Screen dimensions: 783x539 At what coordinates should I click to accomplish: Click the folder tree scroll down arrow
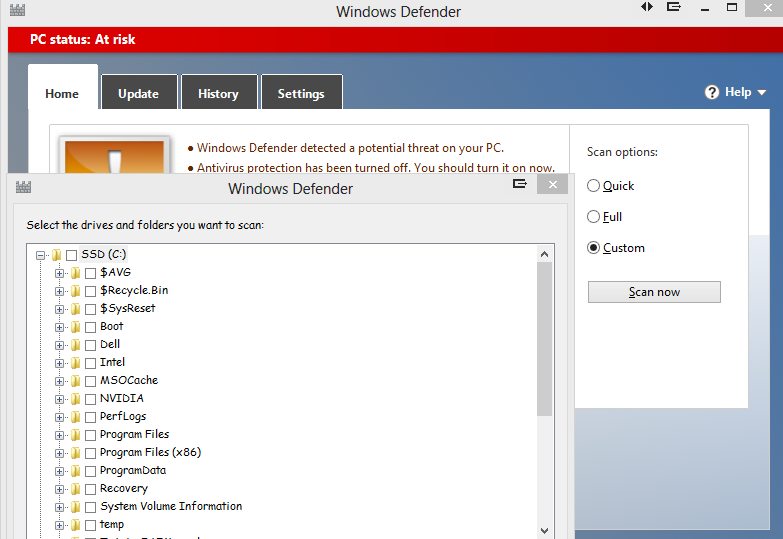pos(544,531)
